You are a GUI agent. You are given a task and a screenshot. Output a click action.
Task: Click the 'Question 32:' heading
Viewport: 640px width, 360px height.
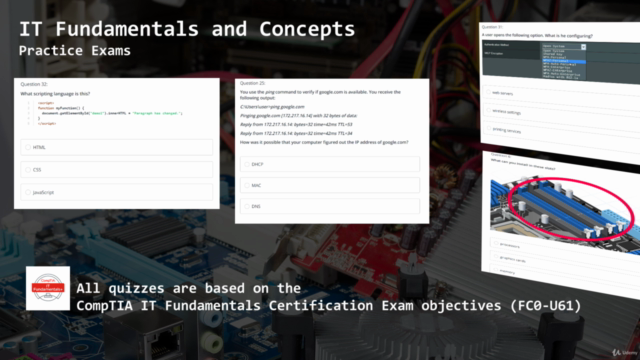coord(34,84)
